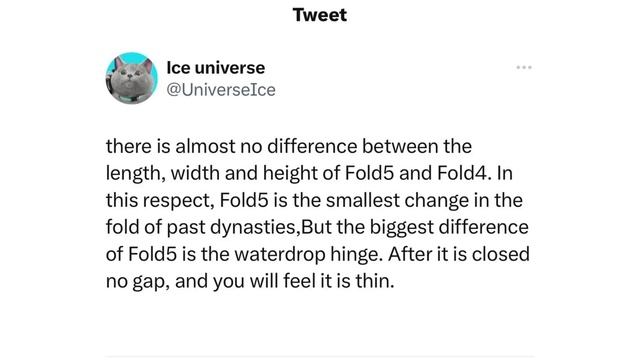
Task: Select the Tweet page heading
Action: [320, 15]
